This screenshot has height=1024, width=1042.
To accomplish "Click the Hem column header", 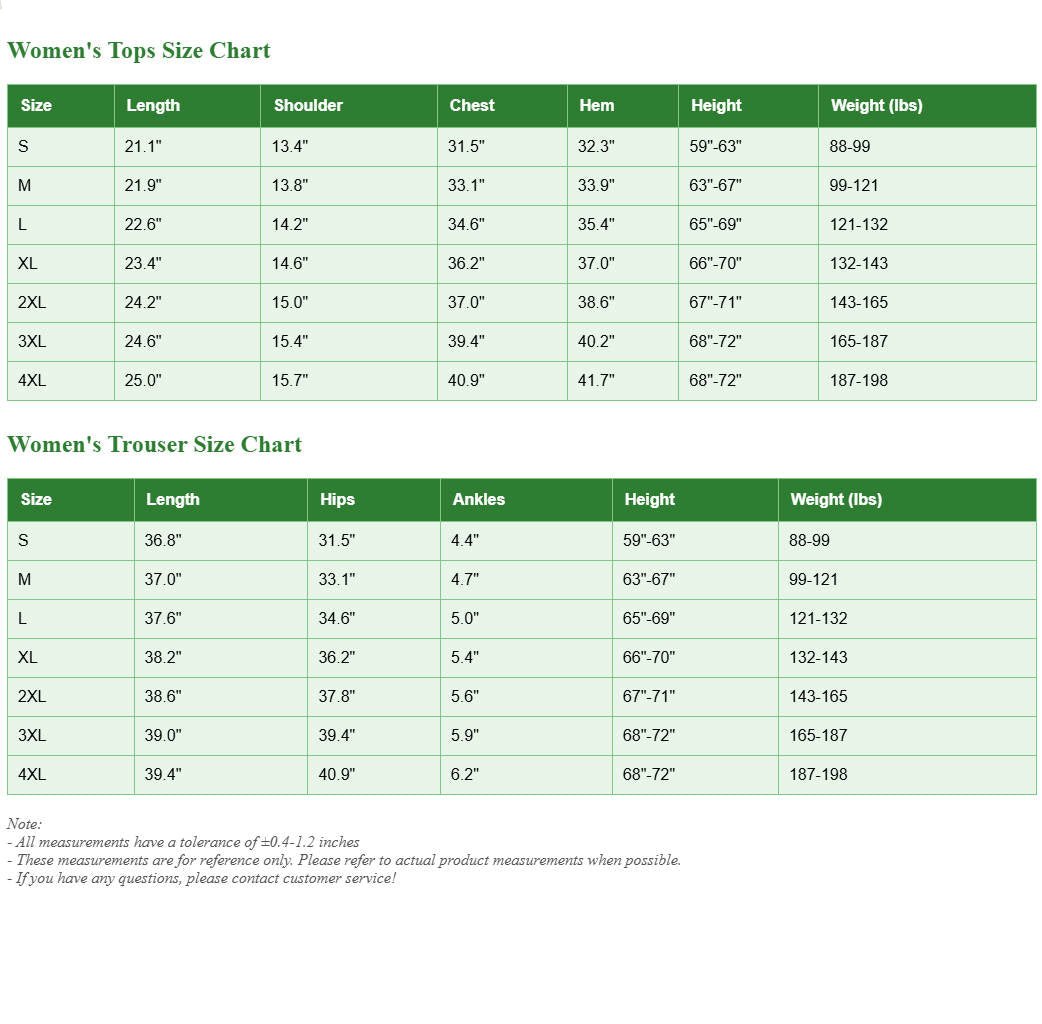I will (x=596, y=105).
